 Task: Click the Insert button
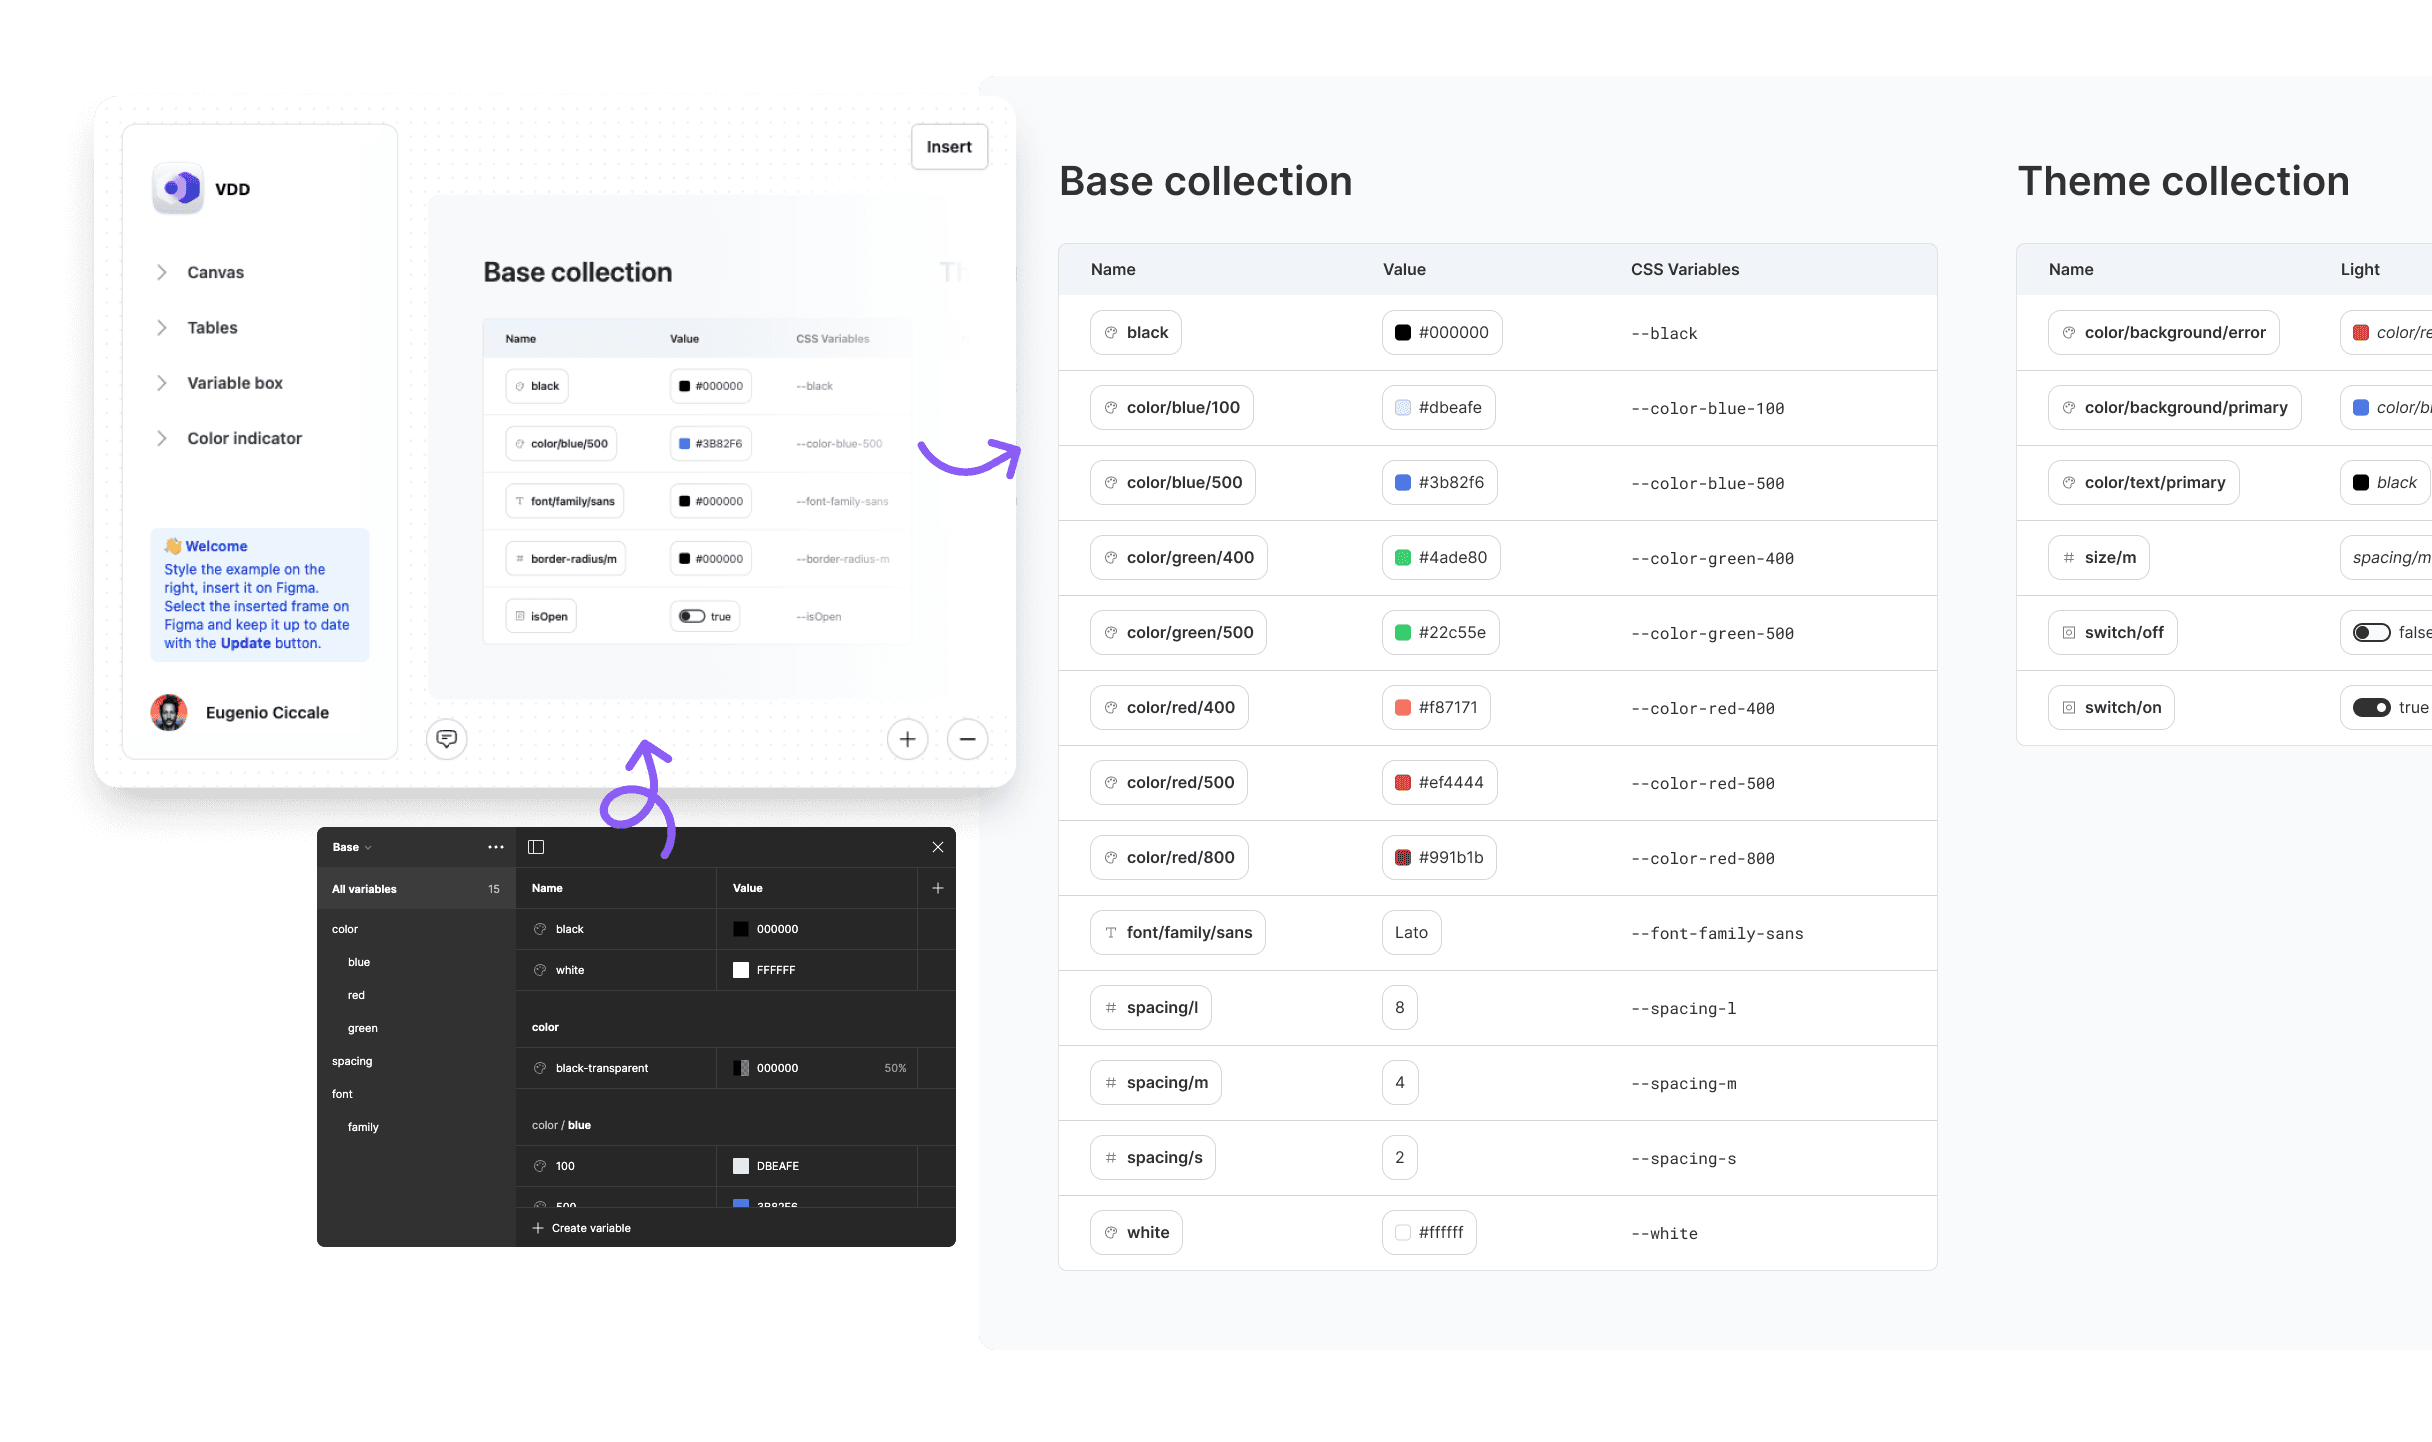coord(948,146)
